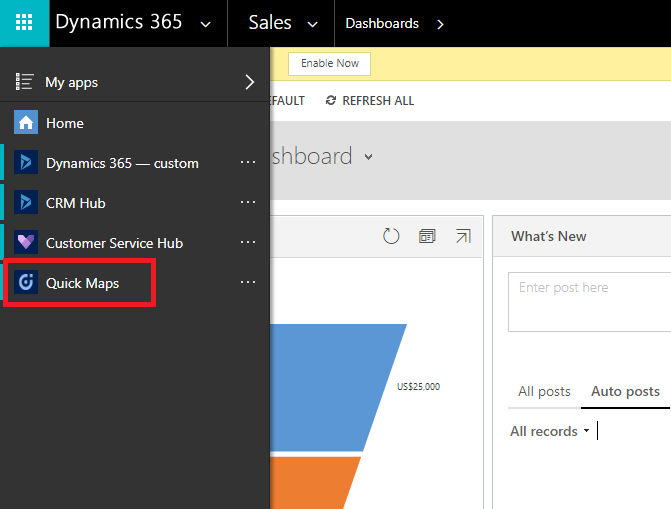Expand the Dashboards breadcrumb chevron
The image size is (671, 509).
click(440, 24)
